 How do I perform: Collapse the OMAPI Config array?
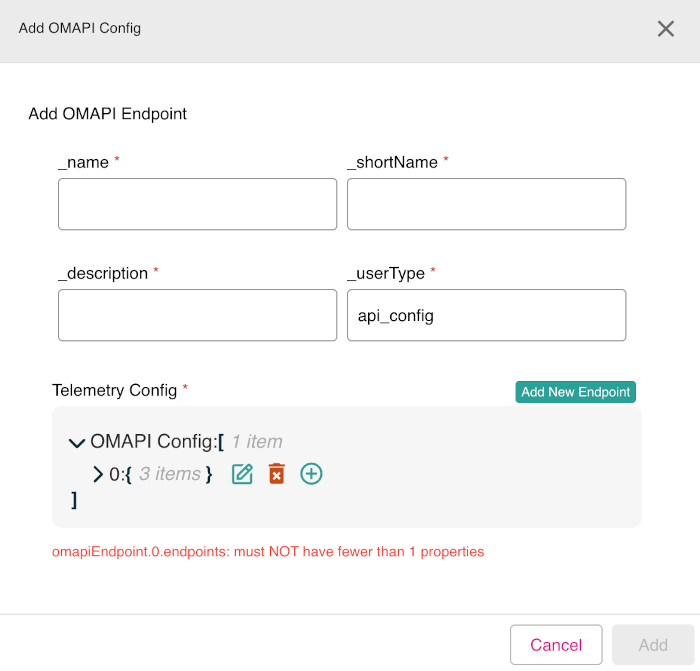coord(77,443)
